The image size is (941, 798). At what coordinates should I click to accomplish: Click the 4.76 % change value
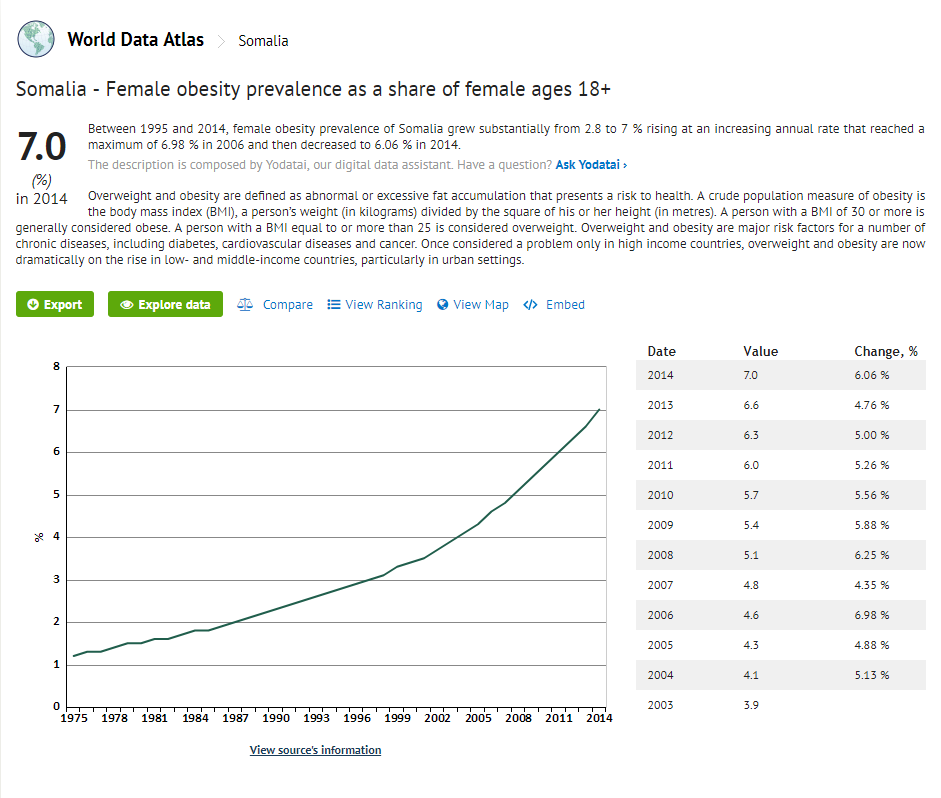pos(872,405)
